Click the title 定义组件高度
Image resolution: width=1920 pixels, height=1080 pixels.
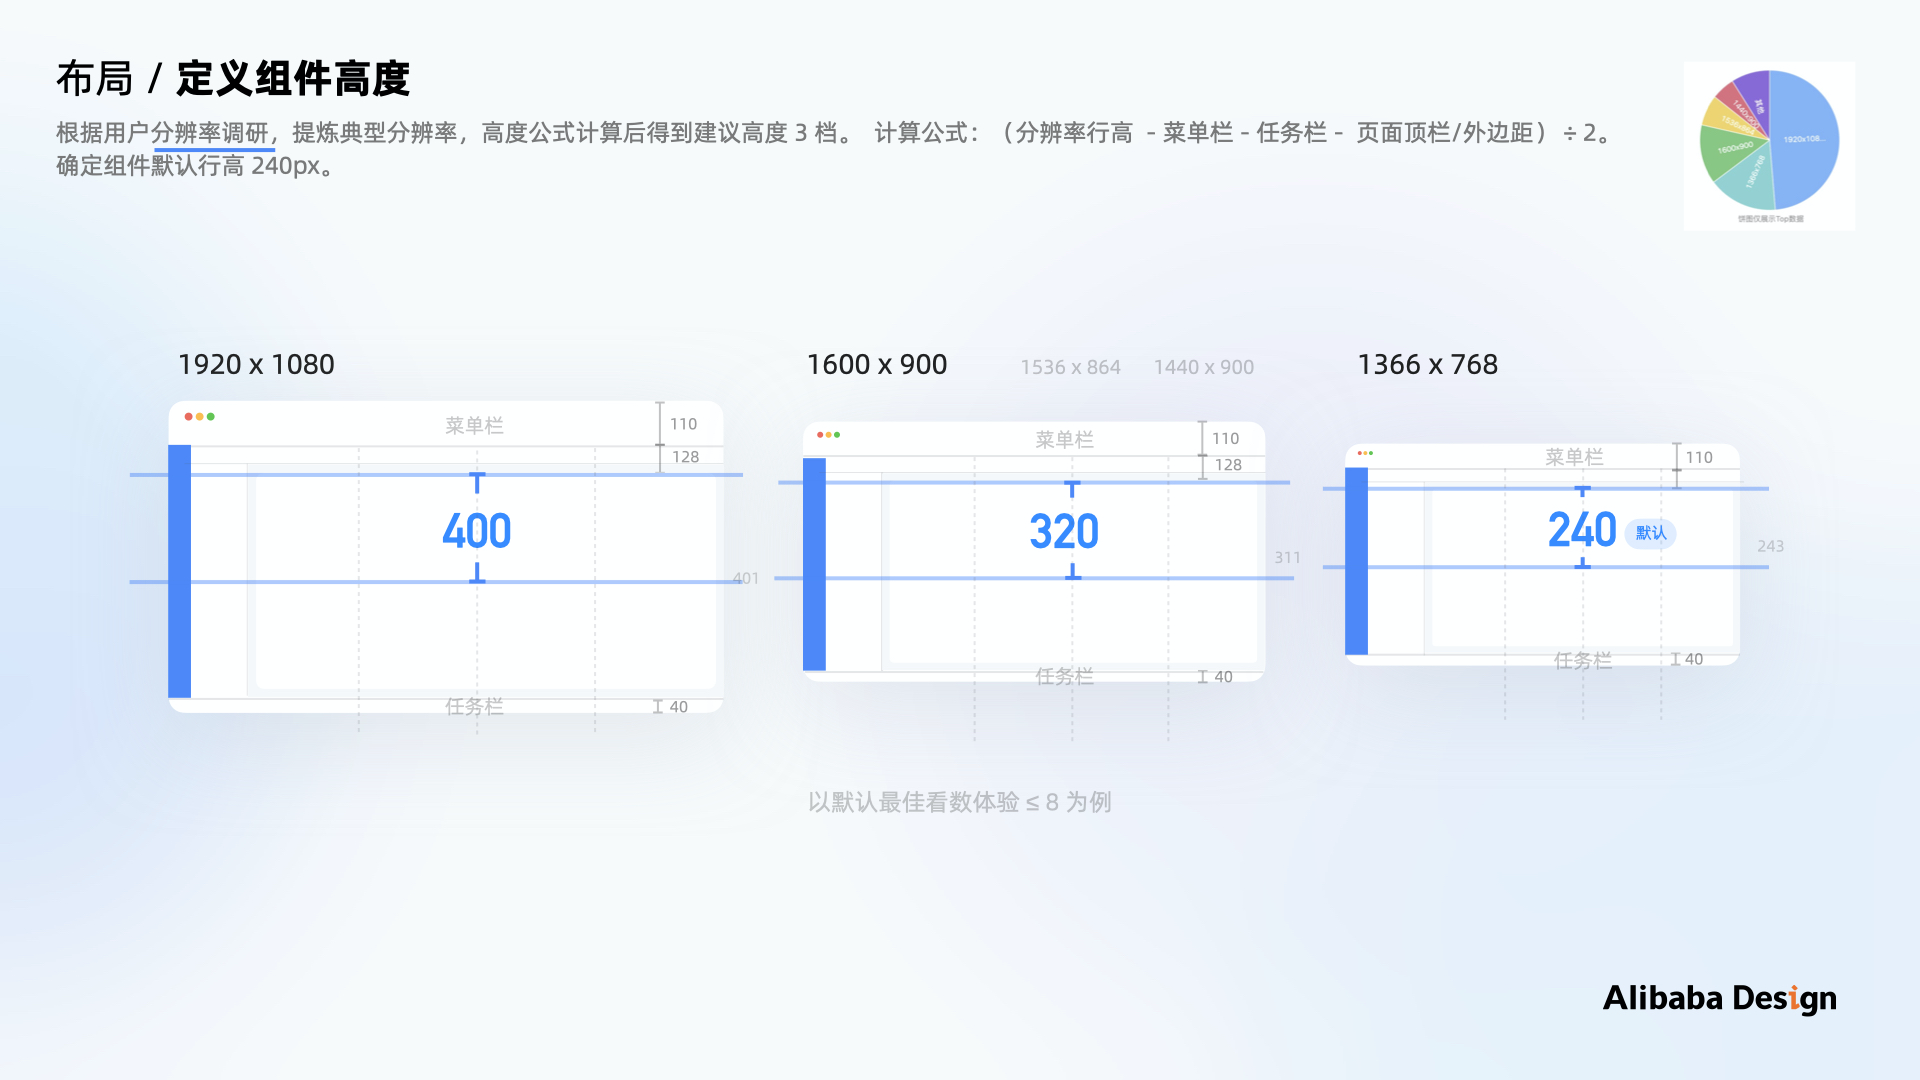(293, 79)
